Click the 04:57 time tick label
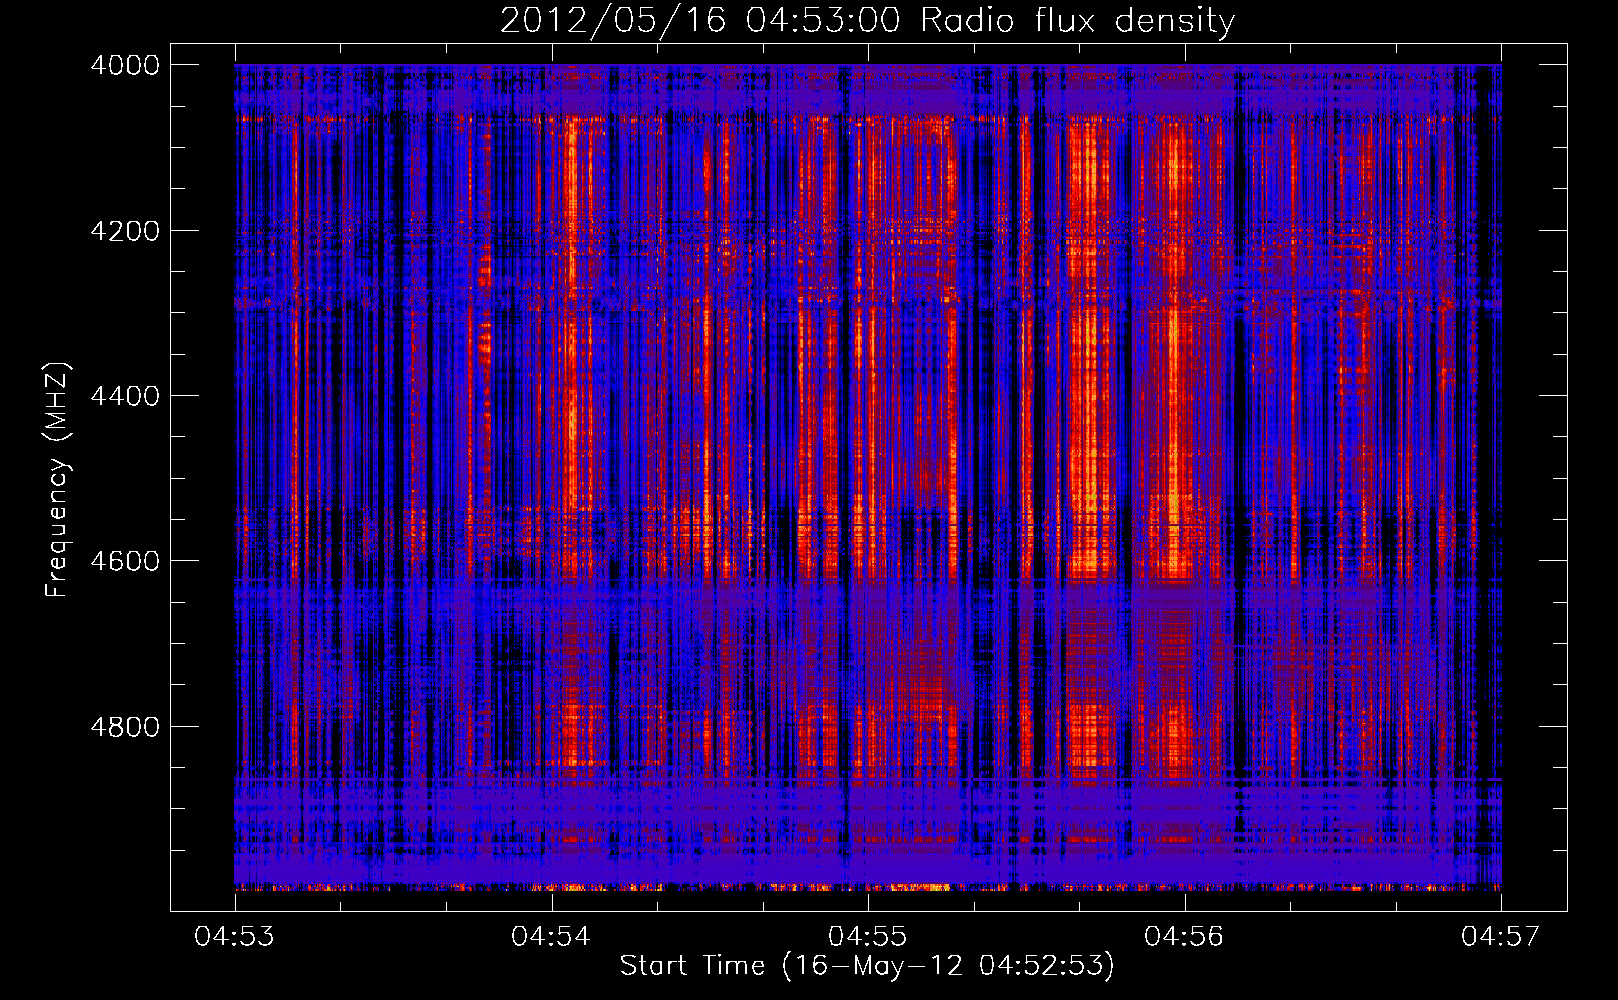This screenshot has height=1000, width=1618. 1501,936
